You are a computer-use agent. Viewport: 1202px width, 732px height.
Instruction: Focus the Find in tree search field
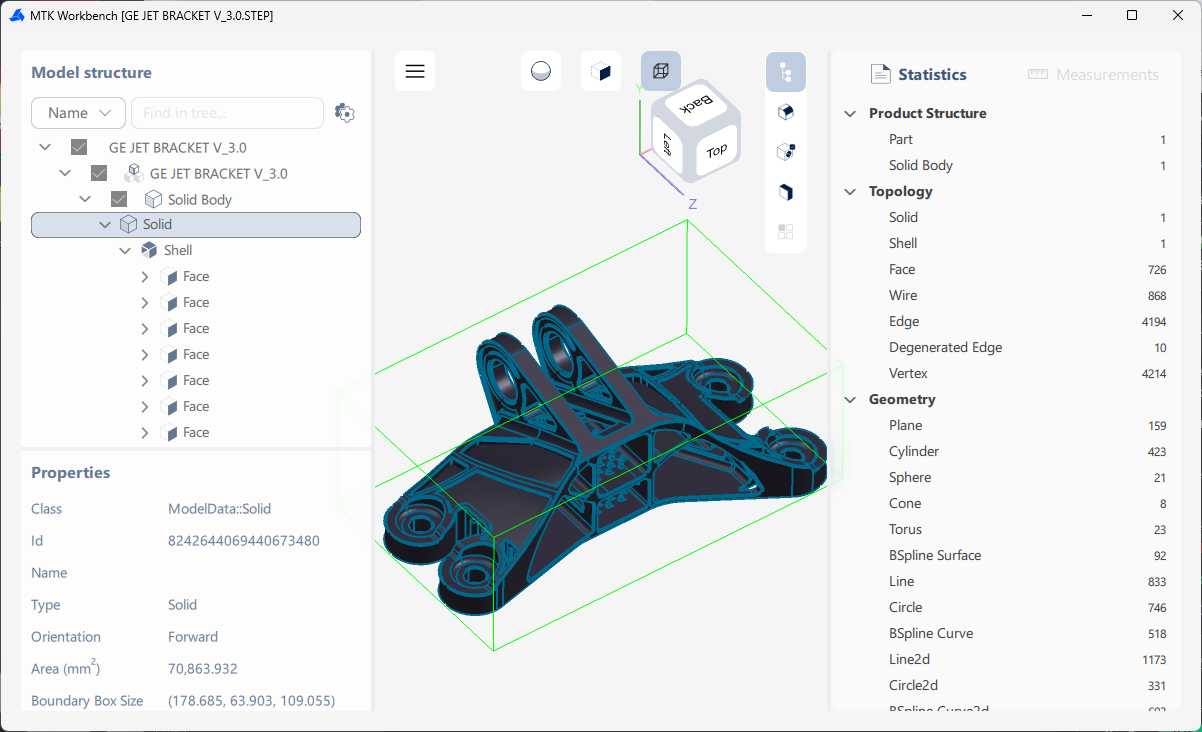(x=227, y=113)
